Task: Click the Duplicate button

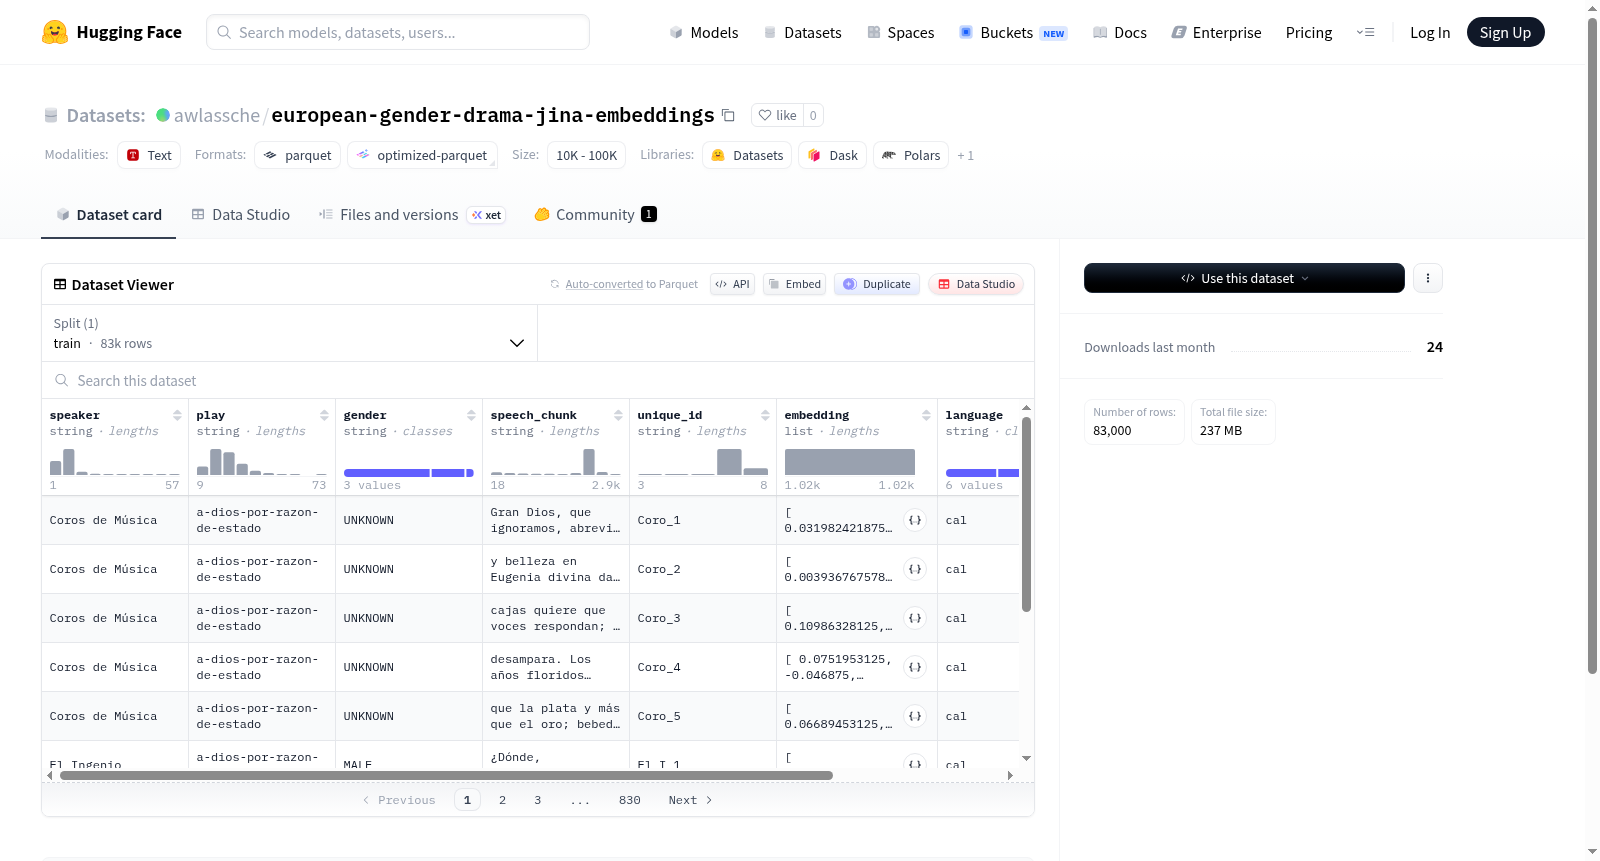Action: [877, 284]
